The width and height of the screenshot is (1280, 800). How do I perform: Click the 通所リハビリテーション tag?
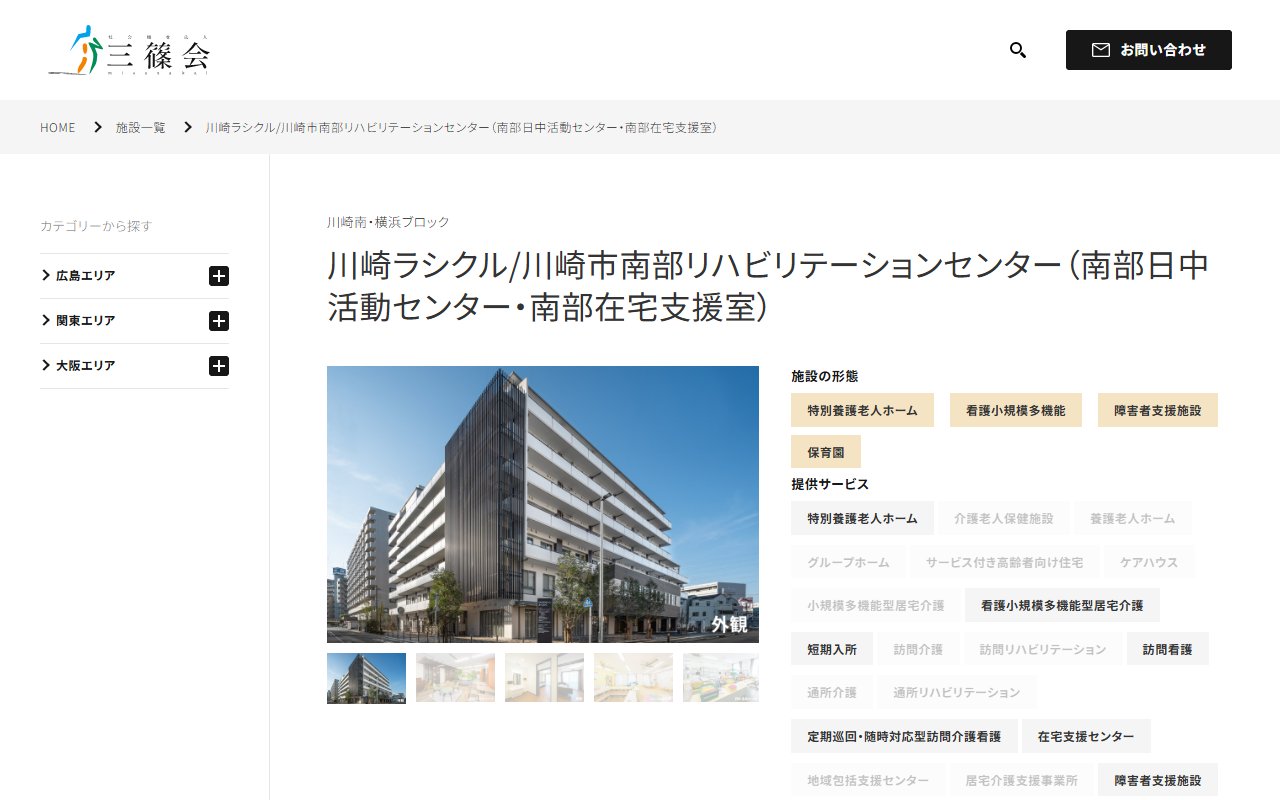957,692
